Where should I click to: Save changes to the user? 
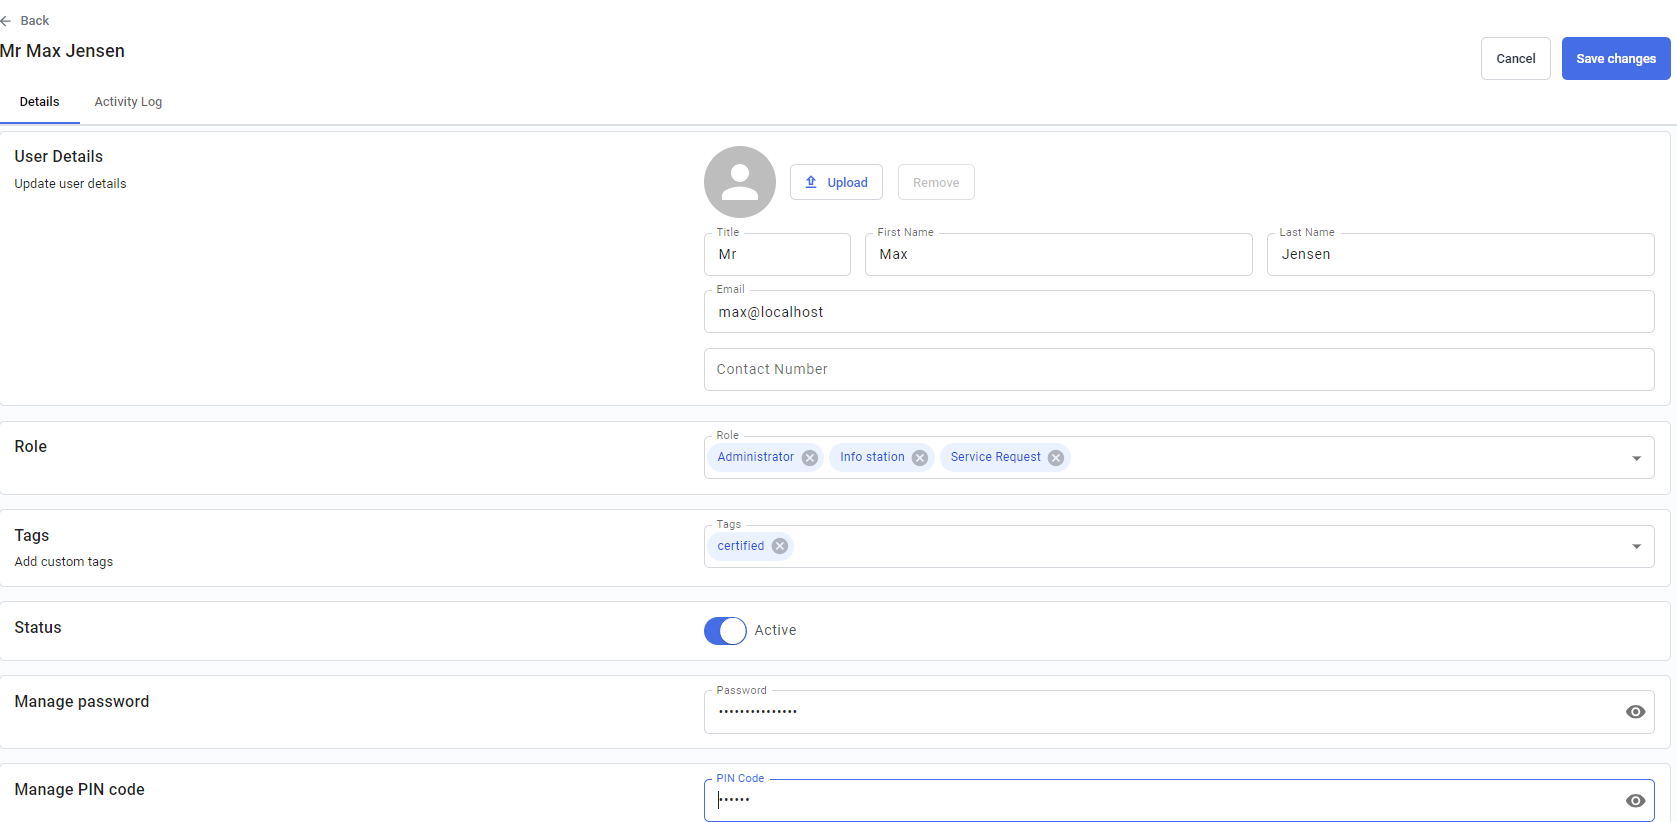pos(1616,59)
